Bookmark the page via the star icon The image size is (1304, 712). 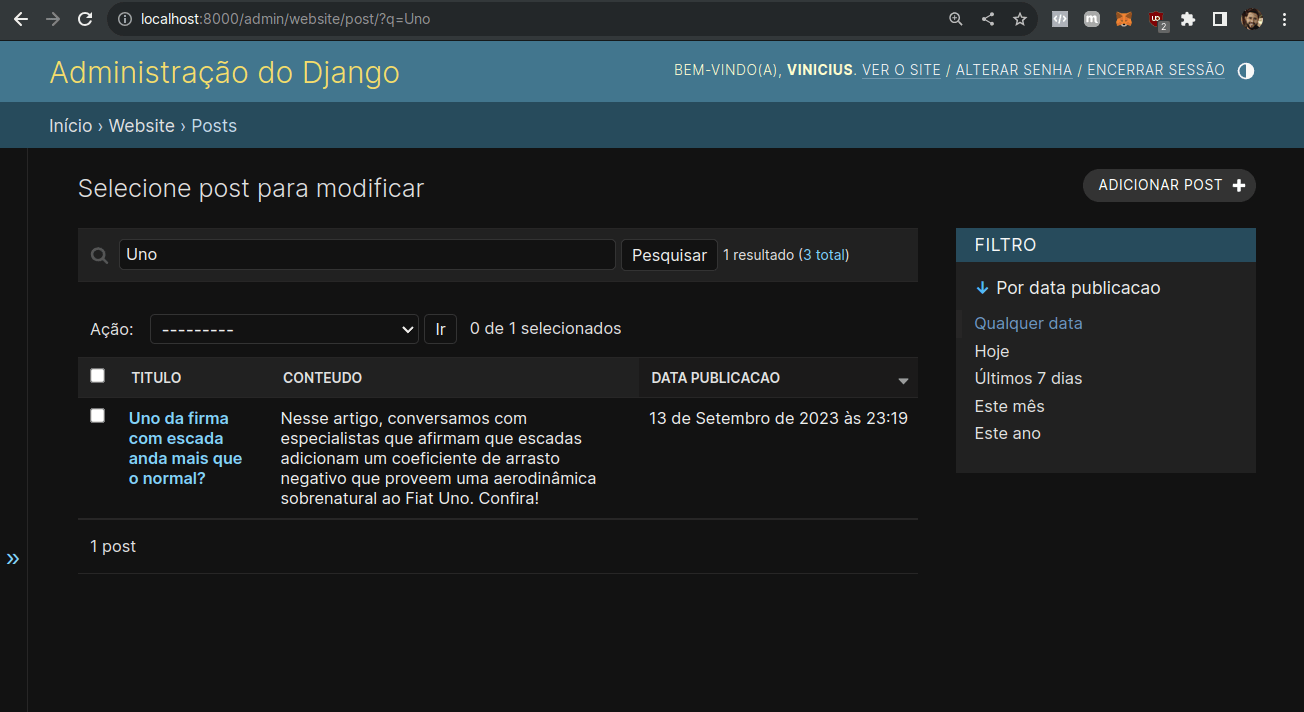pos(1019,19)
